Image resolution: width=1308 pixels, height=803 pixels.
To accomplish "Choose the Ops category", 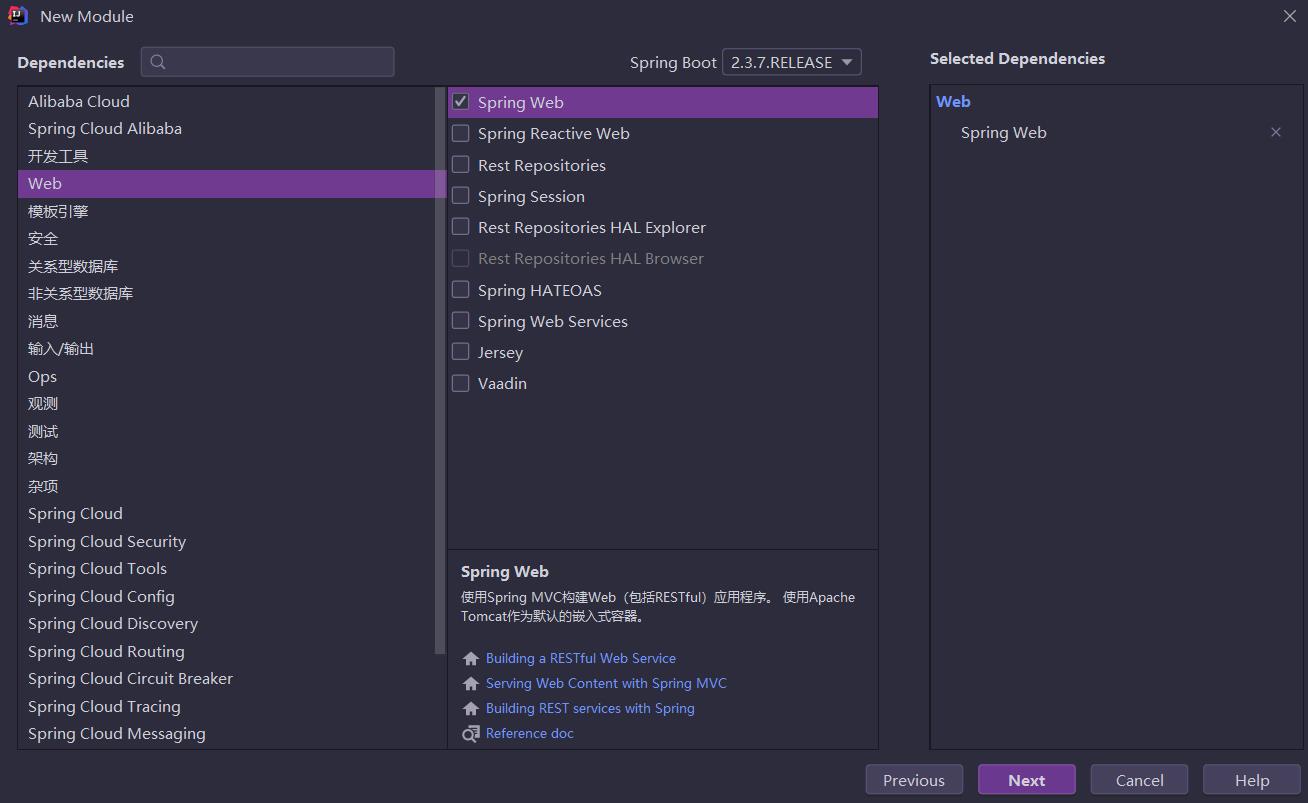I will tap(226, 376).
